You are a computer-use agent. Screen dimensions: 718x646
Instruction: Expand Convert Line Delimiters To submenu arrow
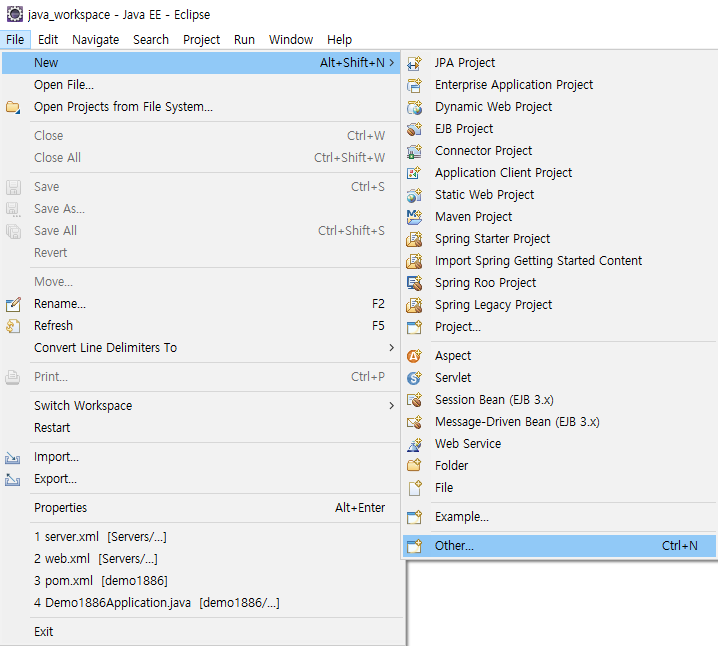392,348
